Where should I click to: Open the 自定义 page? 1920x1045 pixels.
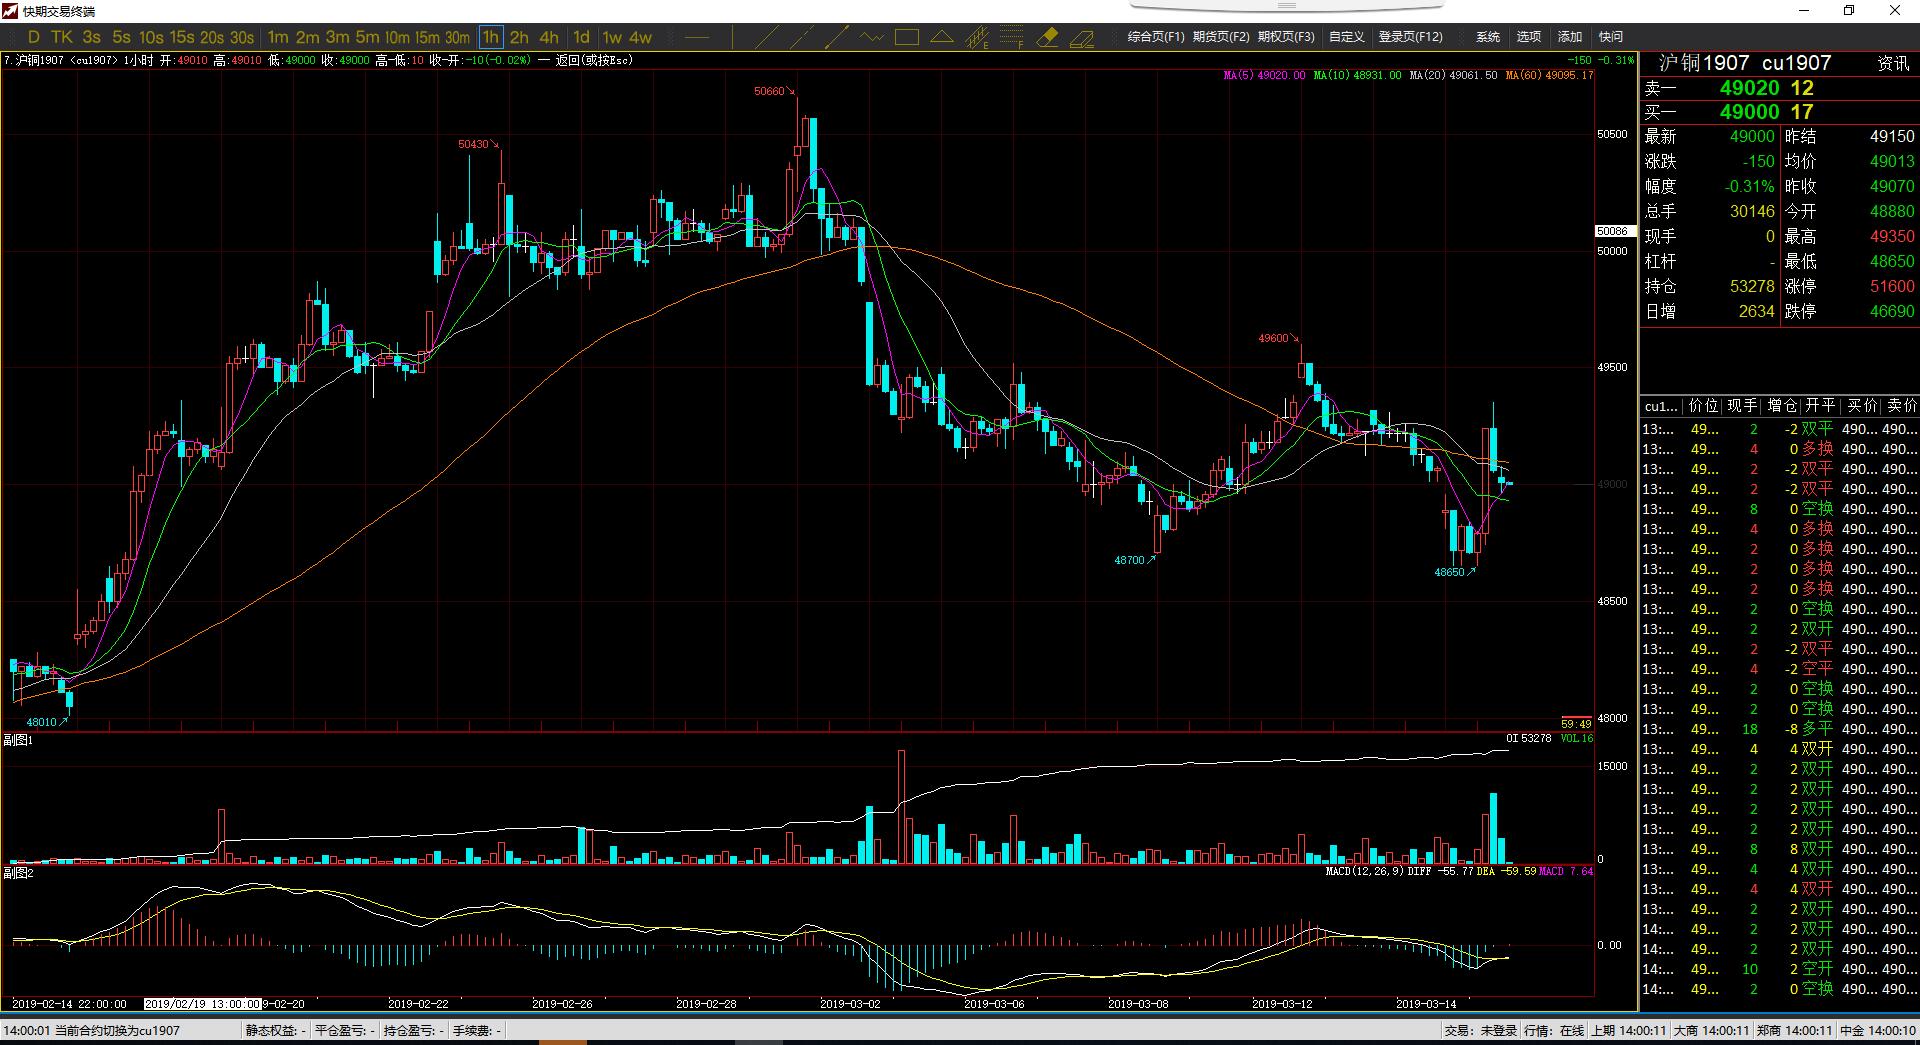1346,37
